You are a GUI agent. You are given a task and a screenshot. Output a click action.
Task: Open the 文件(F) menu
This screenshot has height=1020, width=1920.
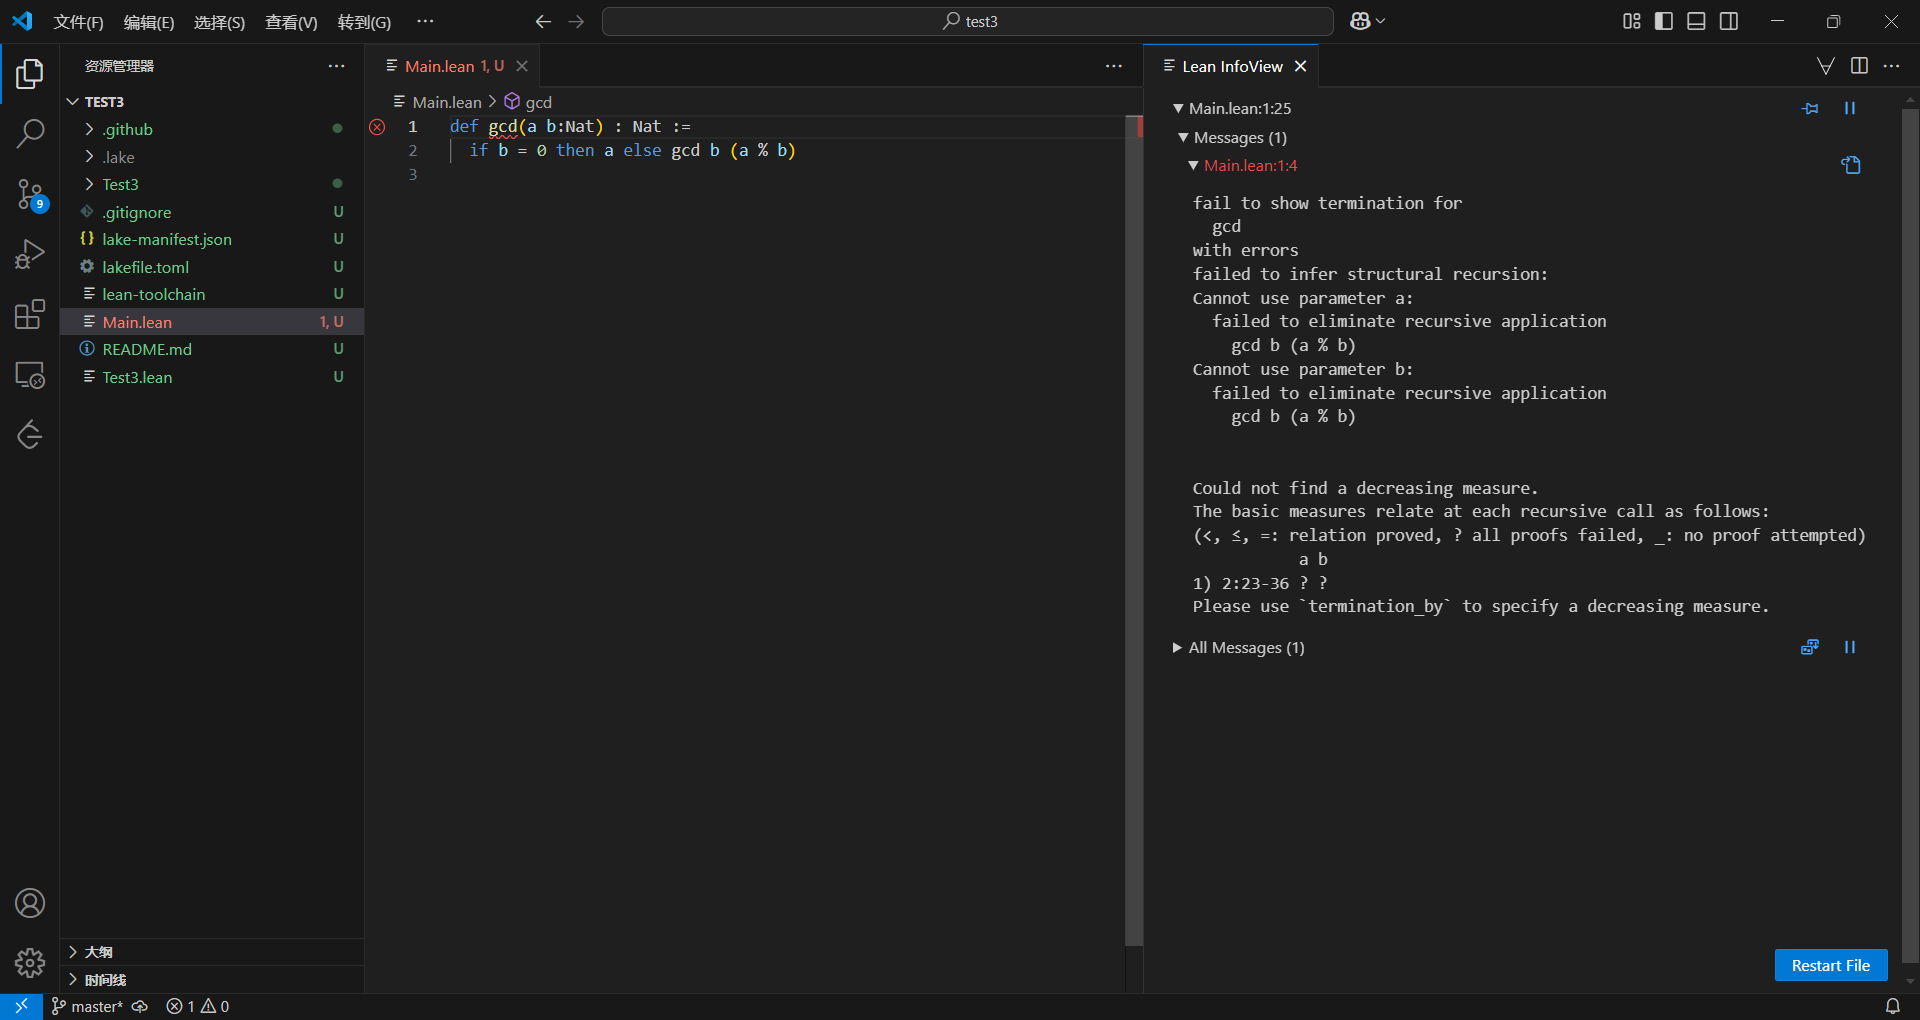click(78, 22)
